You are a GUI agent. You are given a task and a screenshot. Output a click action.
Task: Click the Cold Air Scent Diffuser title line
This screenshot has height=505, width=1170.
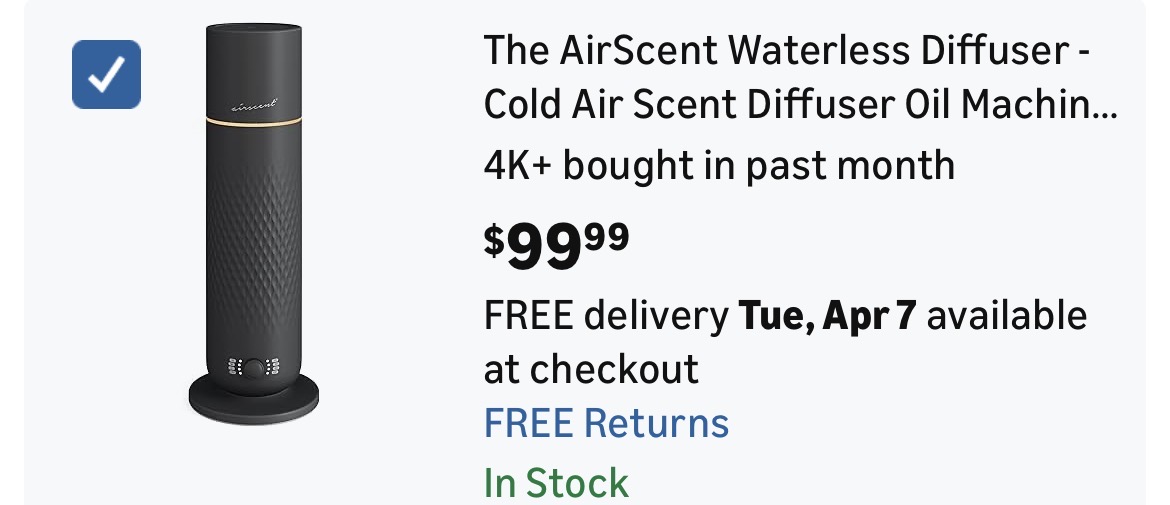(786, 108)
